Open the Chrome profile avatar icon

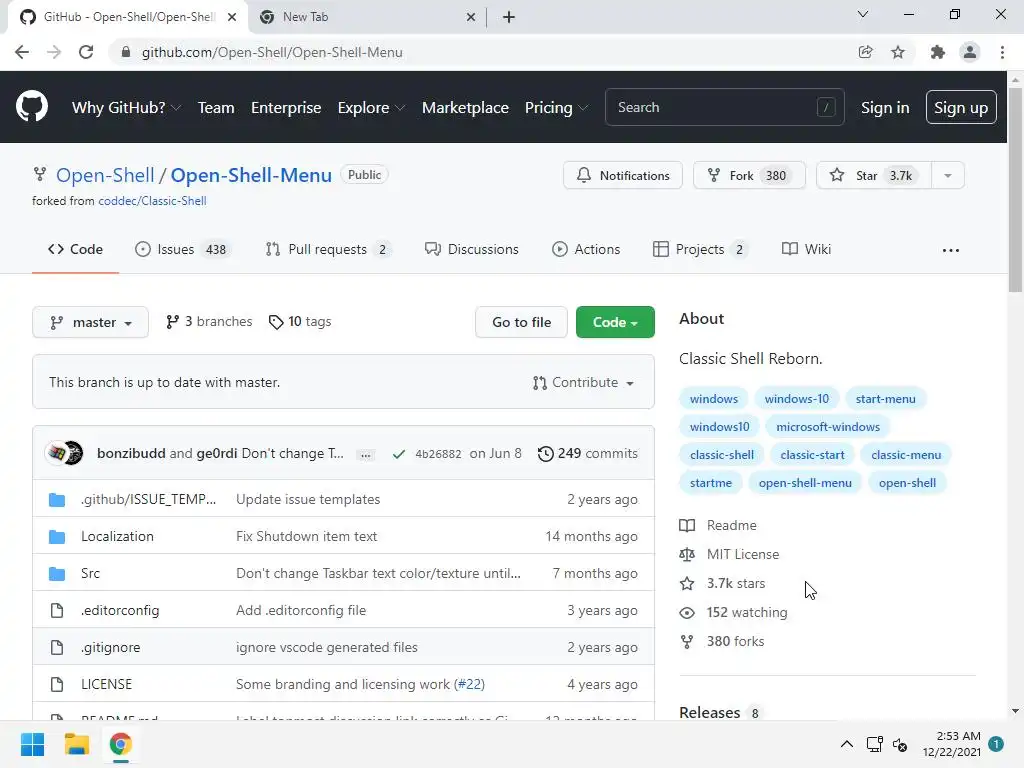(x=970, y=52)
